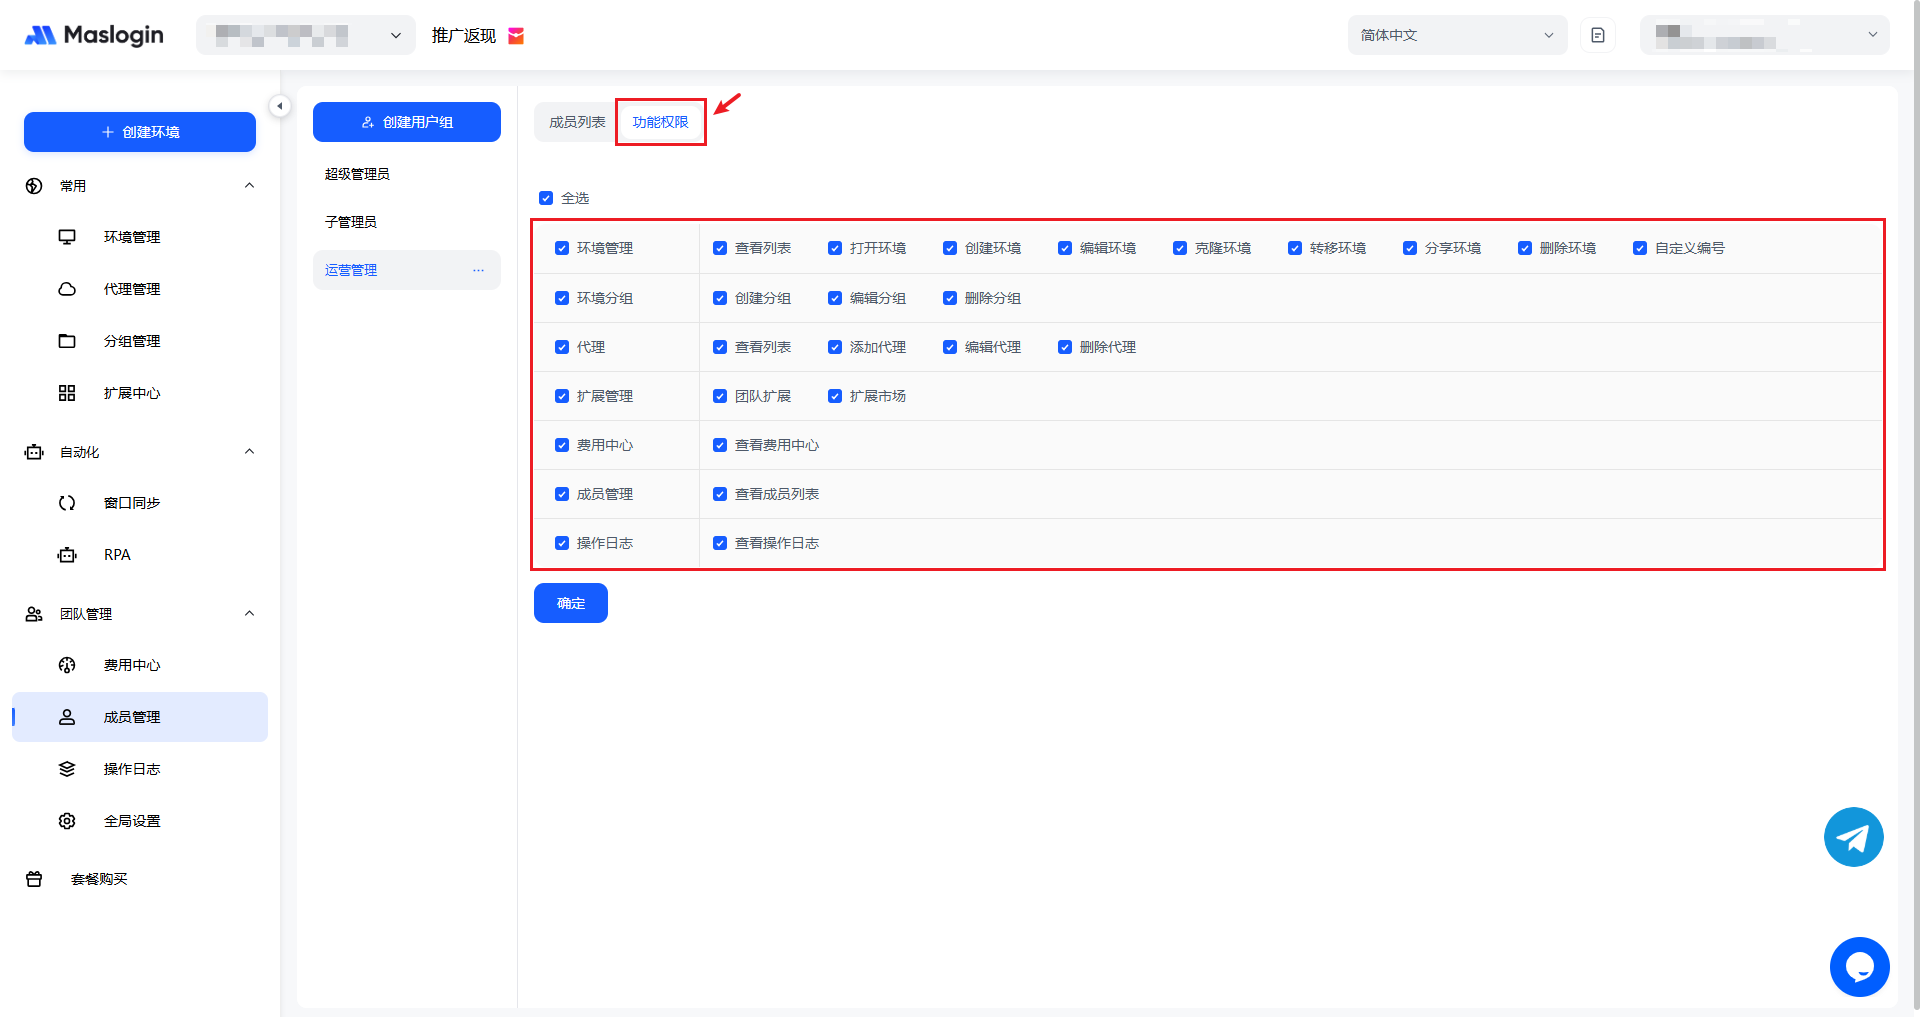Collapse the sidebar with the arrow icon
The width and height of the screenshot is (1920, 1017).
(x=280, y=106)
